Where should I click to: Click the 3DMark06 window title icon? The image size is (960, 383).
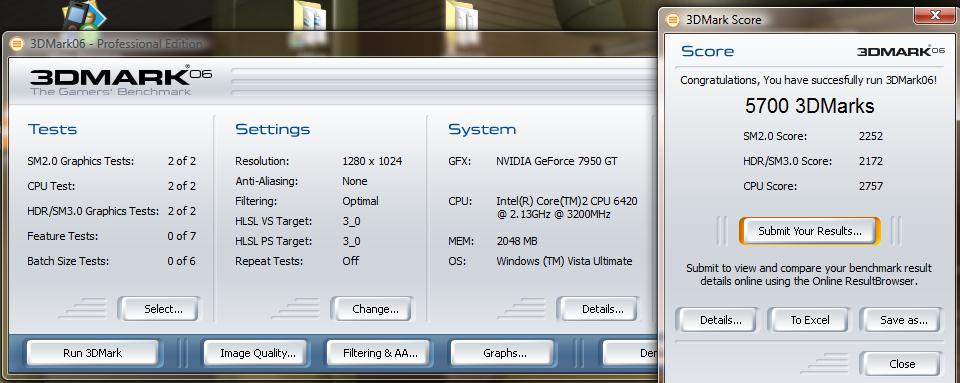(17, 44)
